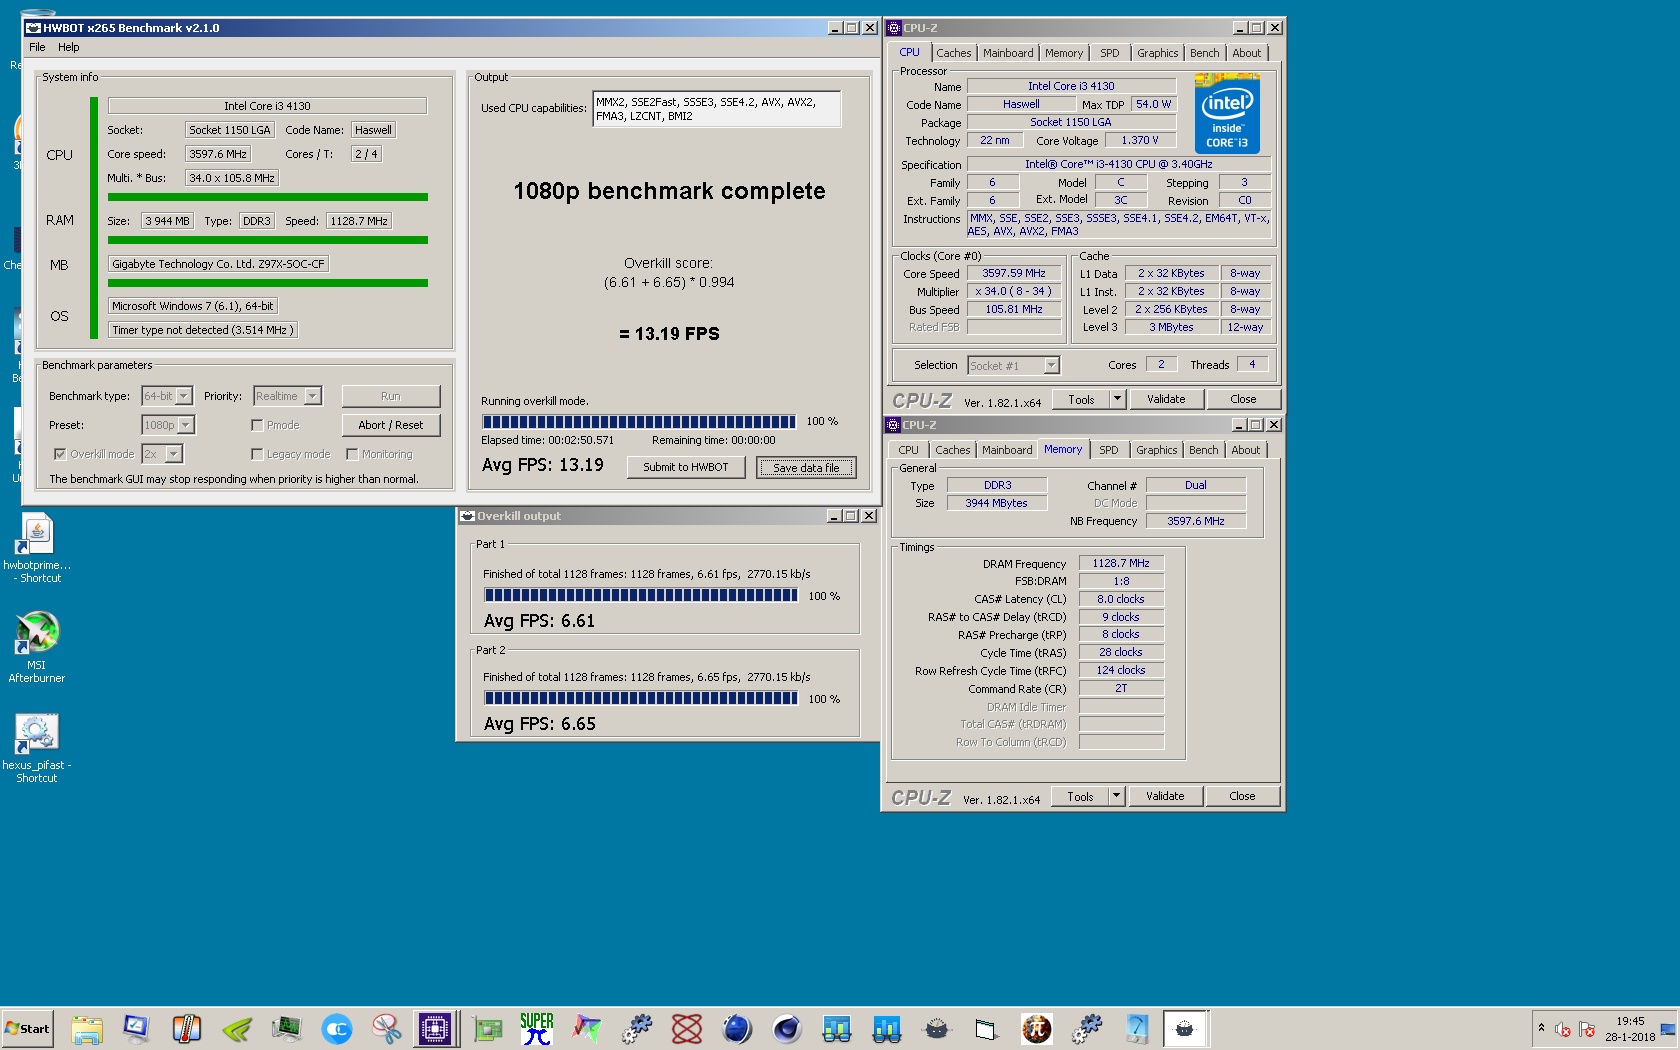Click the Core speed 3597.6 MHz field
The height and width of the screenshot is (1050, 1680).
pyautogui.click(x=218, y=154)
